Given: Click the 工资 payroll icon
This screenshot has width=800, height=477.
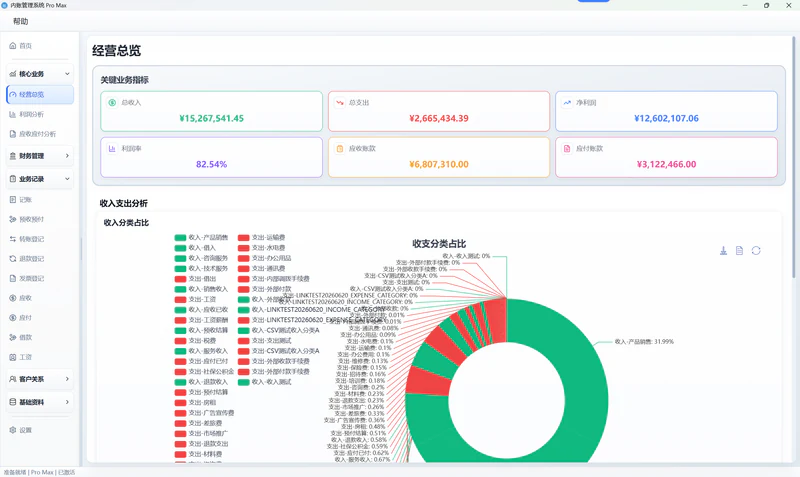Looking at the screenshot, I should (13, 357).
